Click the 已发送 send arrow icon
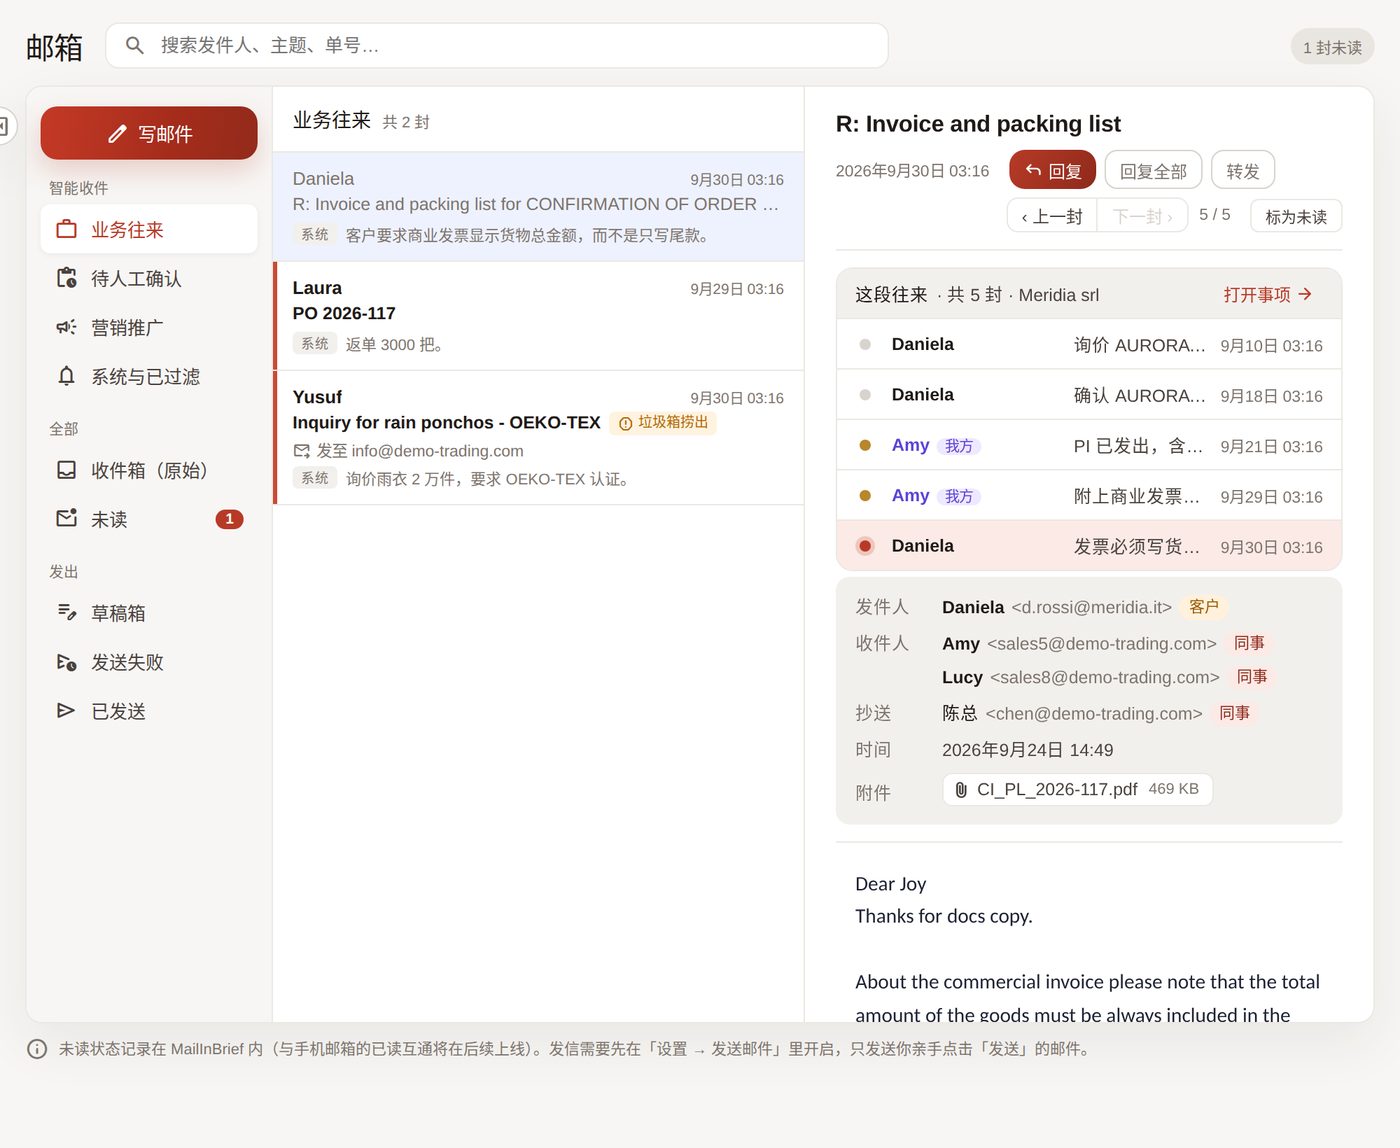Image resolution: width=1400 pixels, height=1148 pixels. [x=67, y=711]
